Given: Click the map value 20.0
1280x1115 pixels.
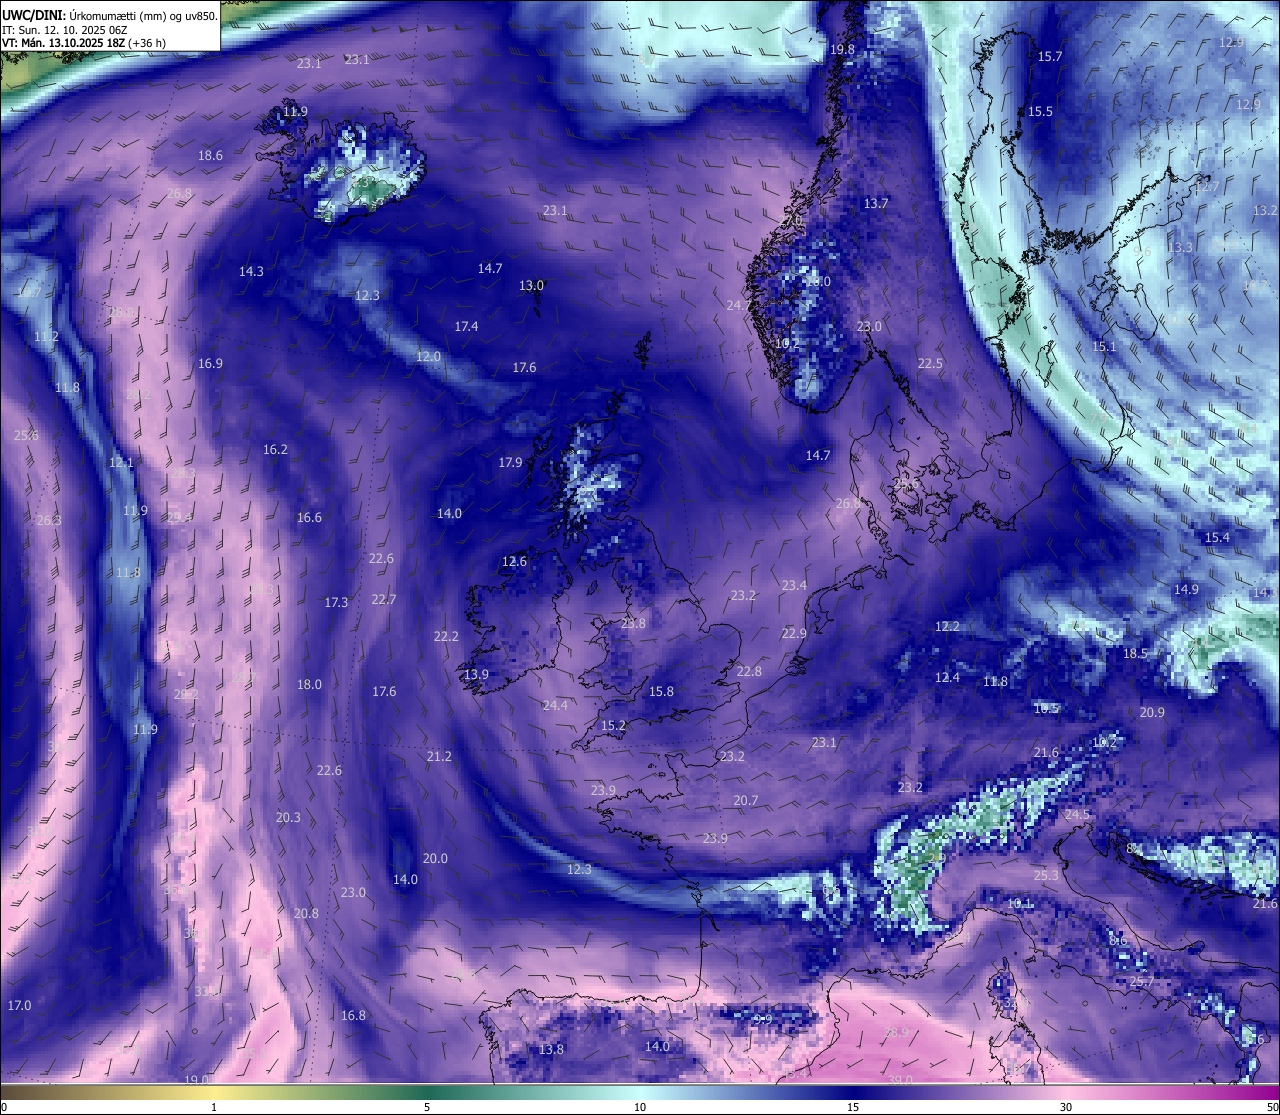Looking at the screenshot, I should coord(435,859).
